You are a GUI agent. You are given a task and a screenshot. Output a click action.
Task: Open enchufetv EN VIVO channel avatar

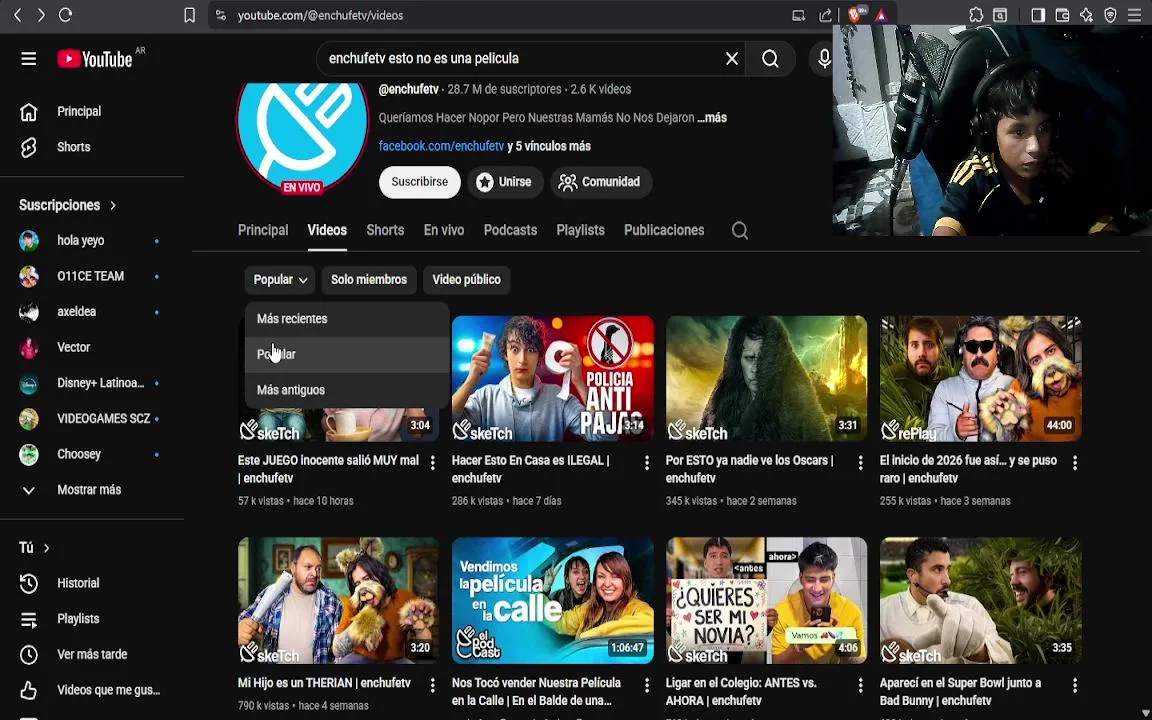302,140
